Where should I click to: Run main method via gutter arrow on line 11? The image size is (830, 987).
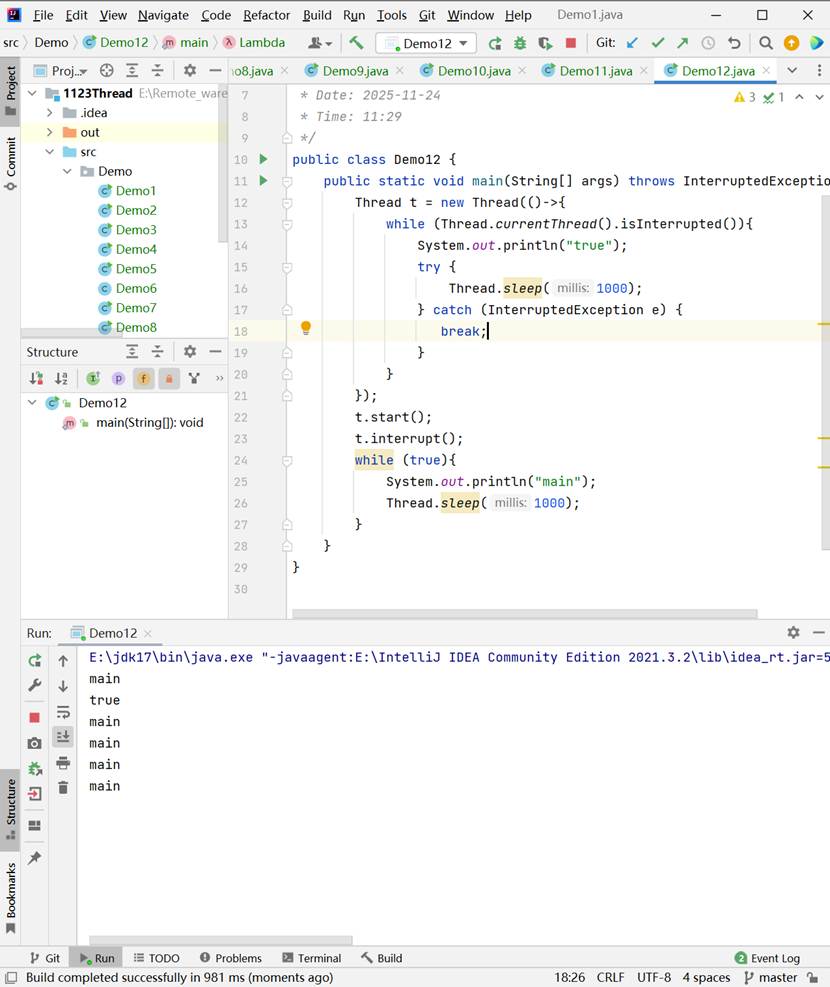pyautogui.click(x=264, y=181)
